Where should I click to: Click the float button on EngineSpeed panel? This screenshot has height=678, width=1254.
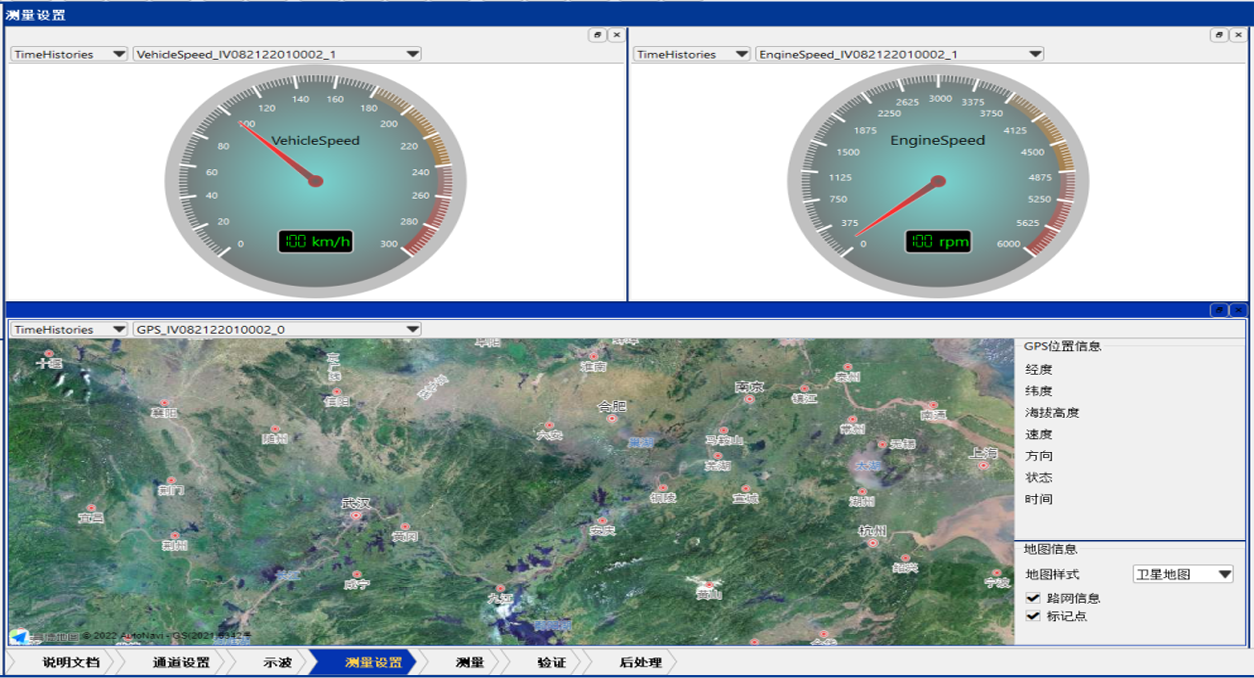pyautogui.click(x=1218, y=35)
